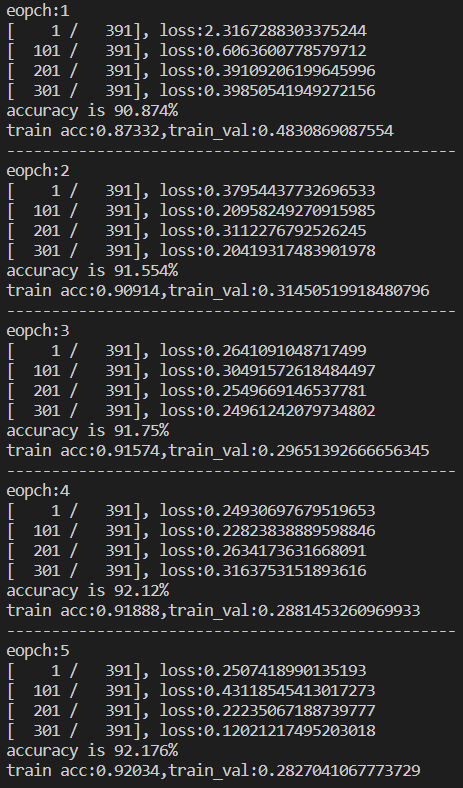Click train acc:0.90914 output line
The width and height of the screenshot is (463, 788).
coord(218,290)
